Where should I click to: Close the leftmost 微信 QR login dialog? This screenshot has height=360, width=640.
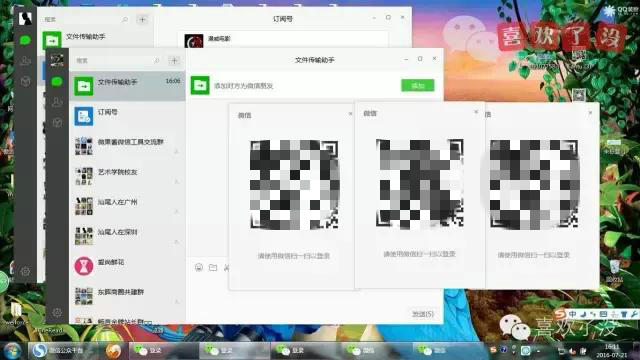350,114
